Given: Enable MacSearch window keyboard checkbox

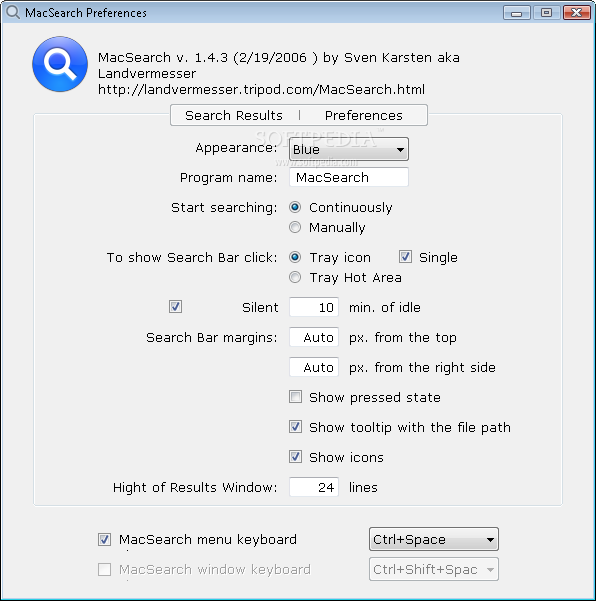Looking at the screenshot, I should [x=105, y=570].
